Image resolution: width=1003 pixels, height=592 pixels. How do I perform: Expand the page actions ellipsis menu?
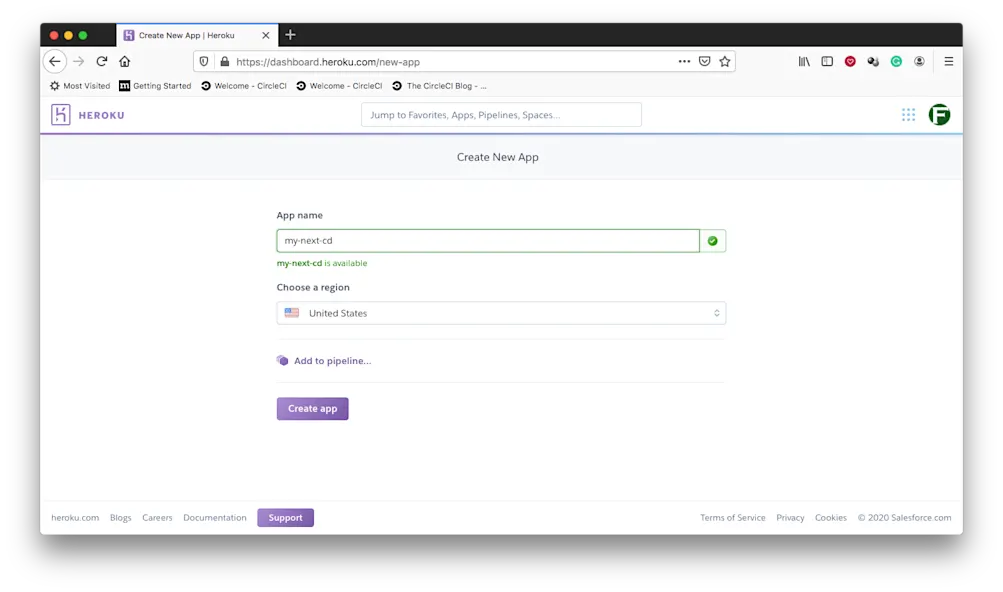684,61
